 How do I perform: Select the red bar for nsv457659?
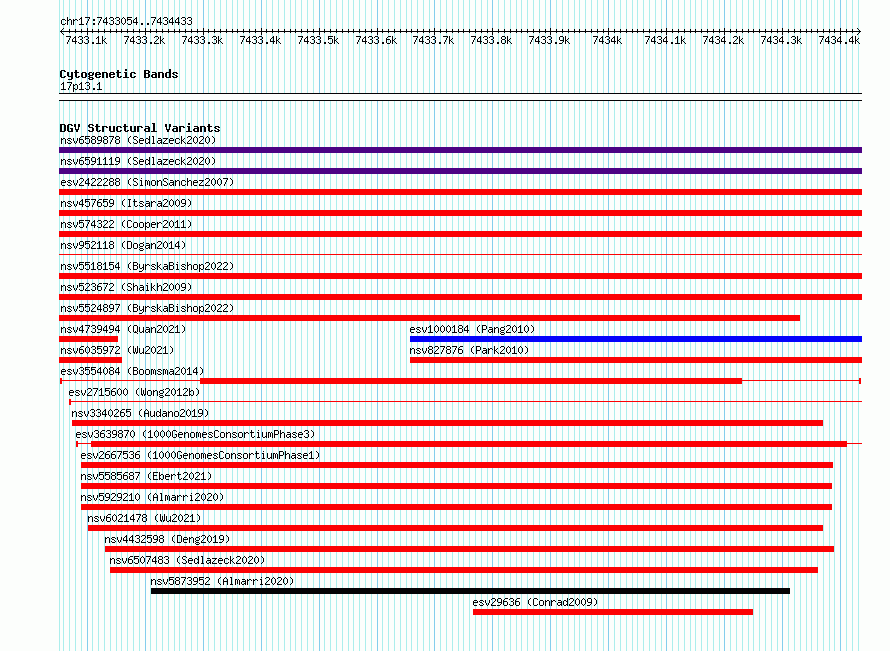tap(460, 213)
